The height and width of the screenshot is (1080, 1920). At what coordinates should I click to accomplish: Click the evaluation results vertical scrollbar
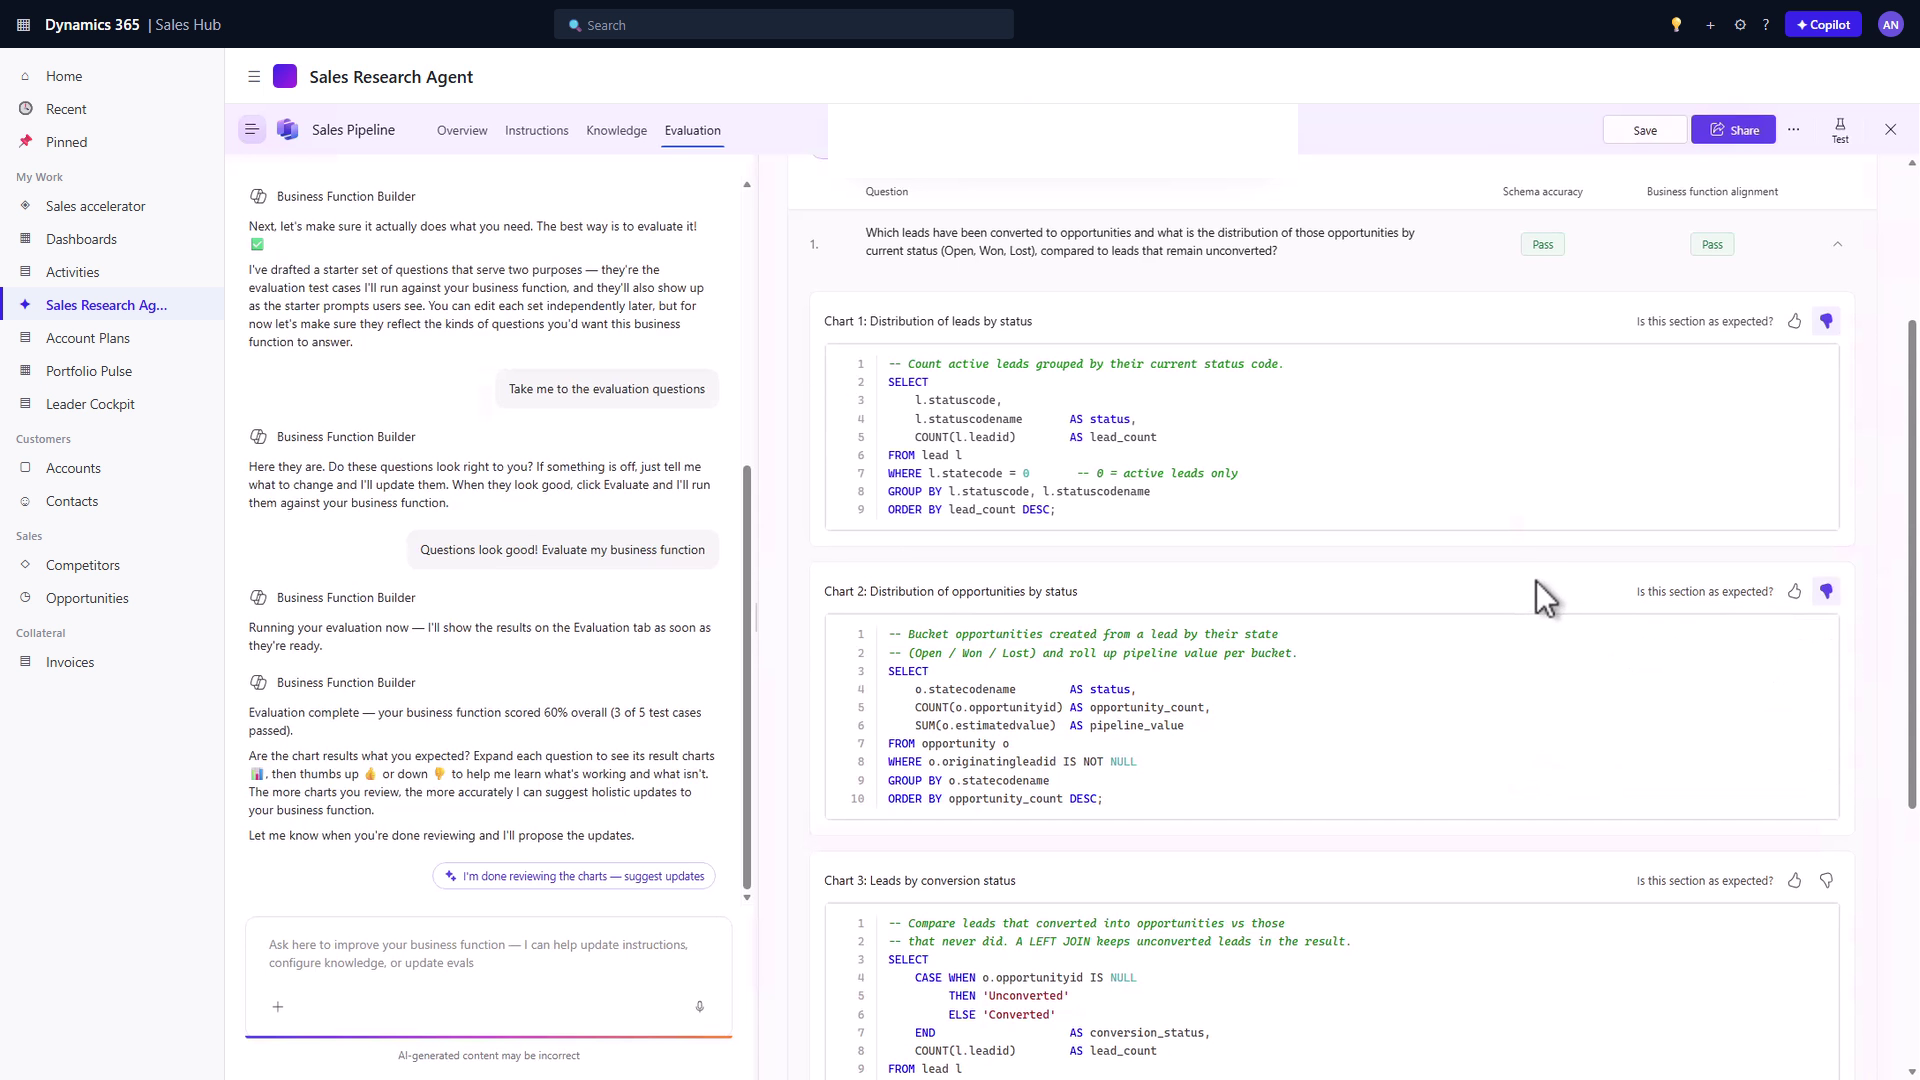coord(1912,565)
